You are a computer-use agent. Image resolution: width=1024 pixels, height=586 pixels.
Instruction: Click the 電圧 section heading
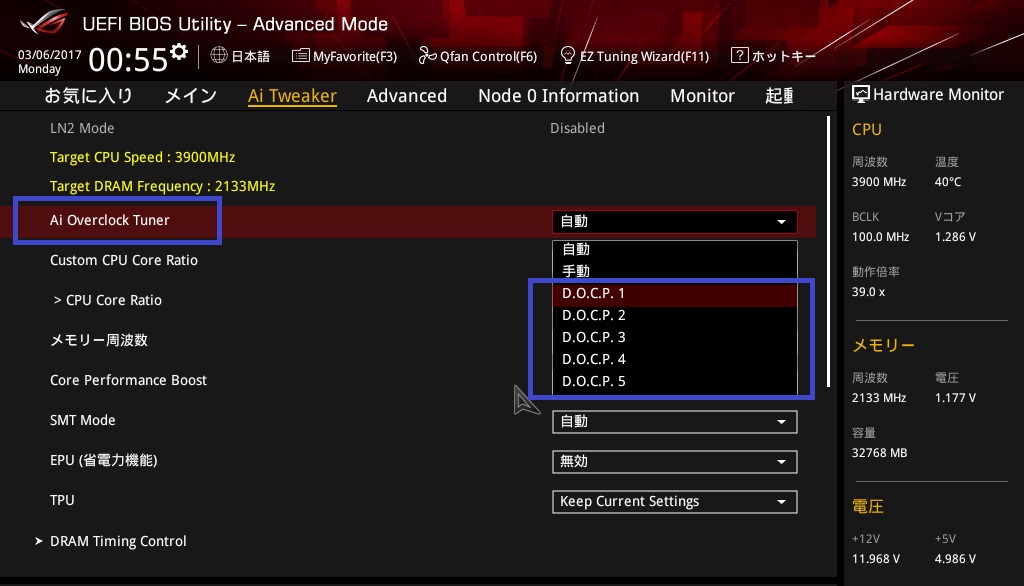(x=868, y=506)
